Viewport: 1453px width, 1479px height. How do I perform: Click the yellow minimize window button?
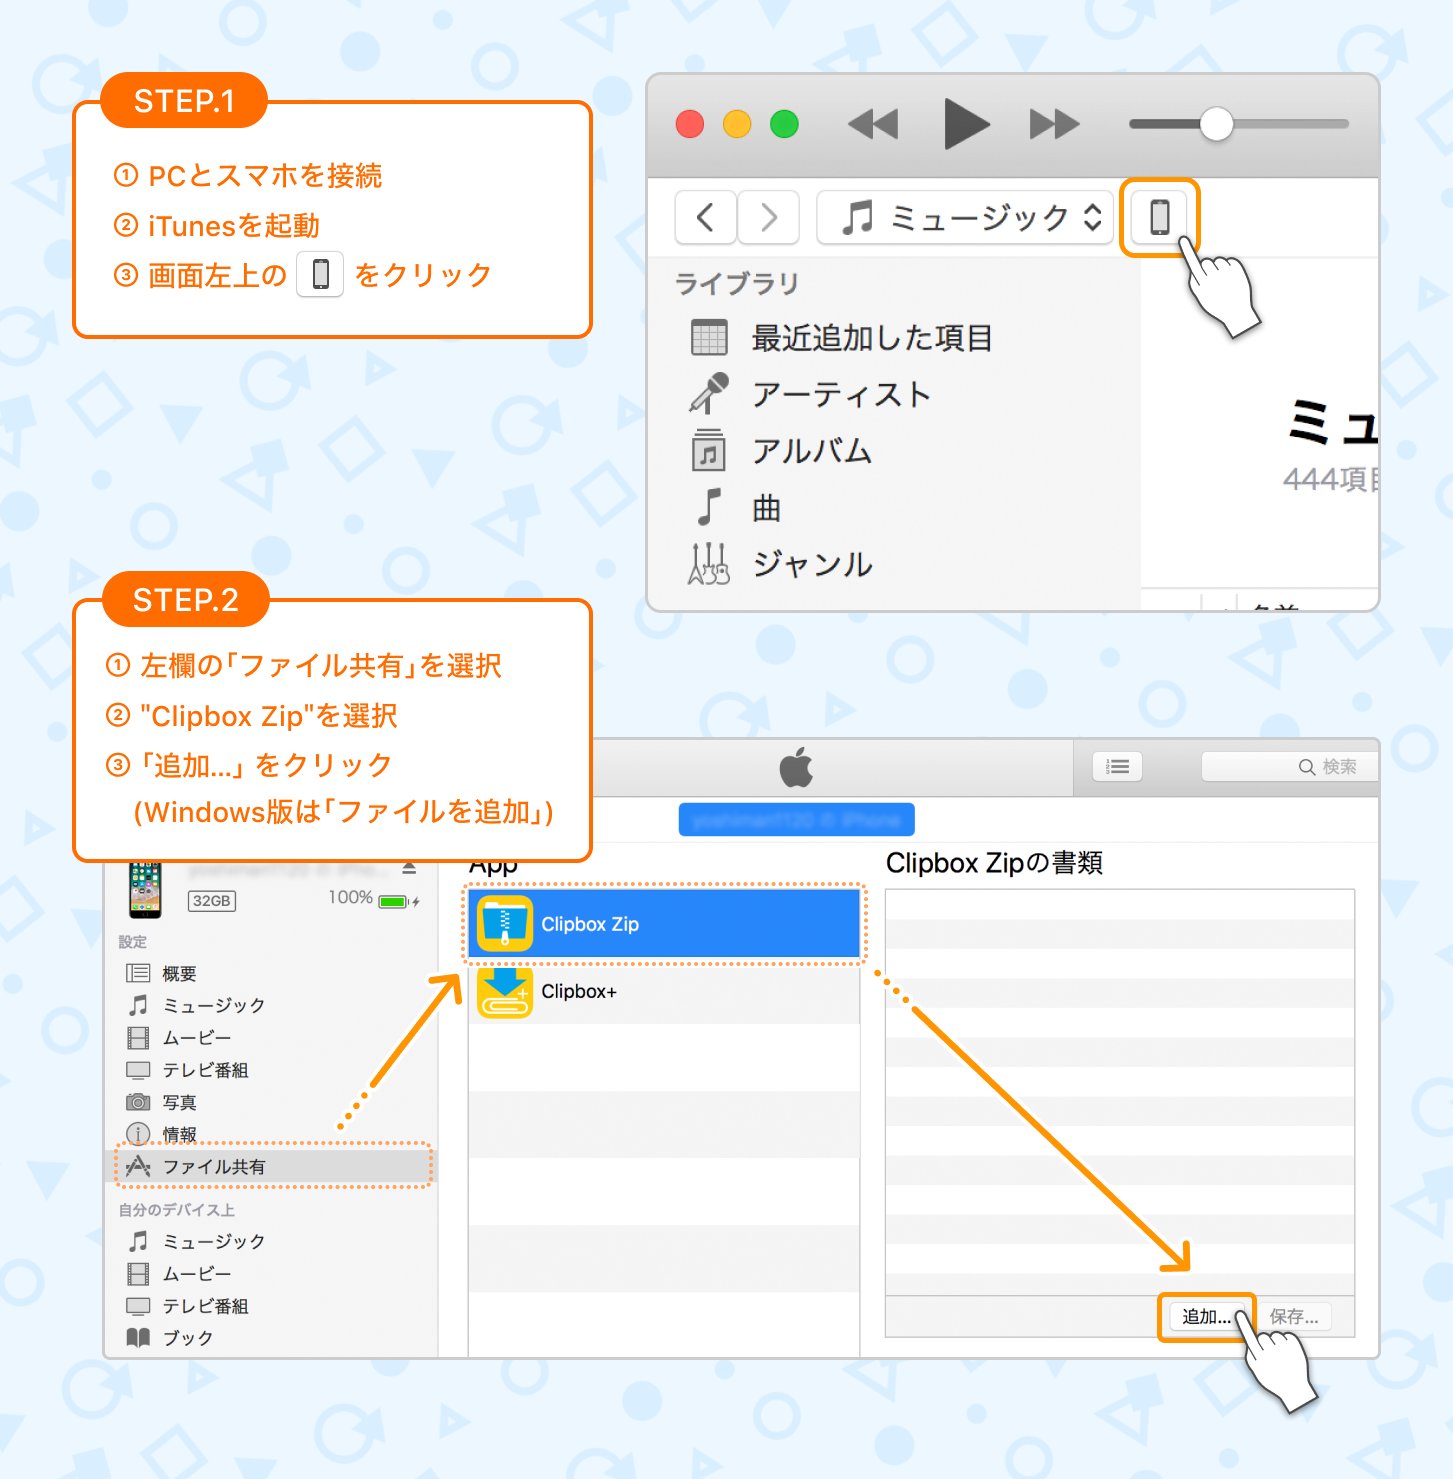[737, 124]
